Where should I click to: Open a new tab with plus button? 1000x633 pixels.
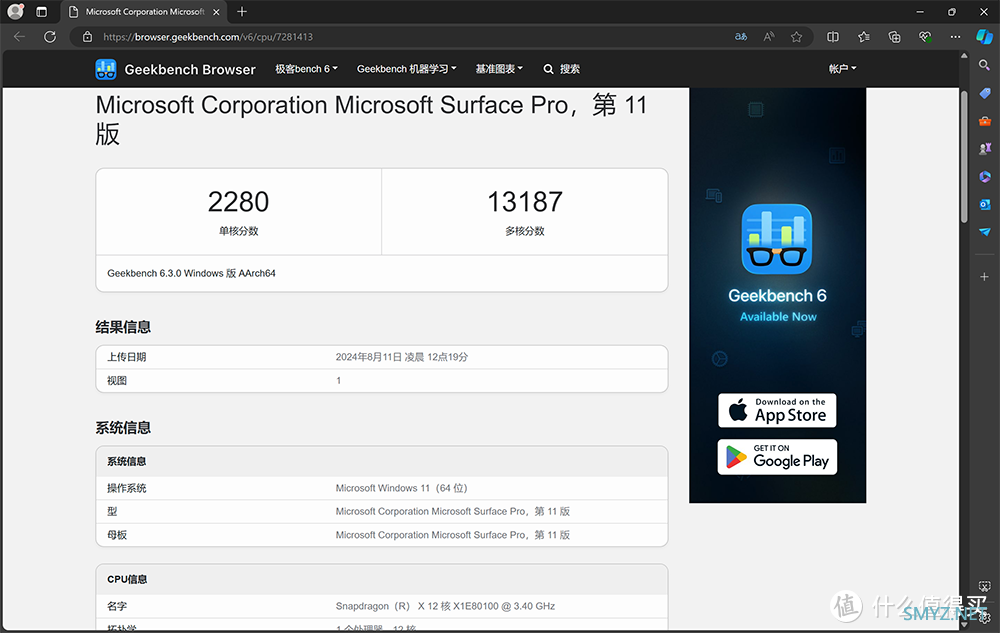(x=242, y=11)
